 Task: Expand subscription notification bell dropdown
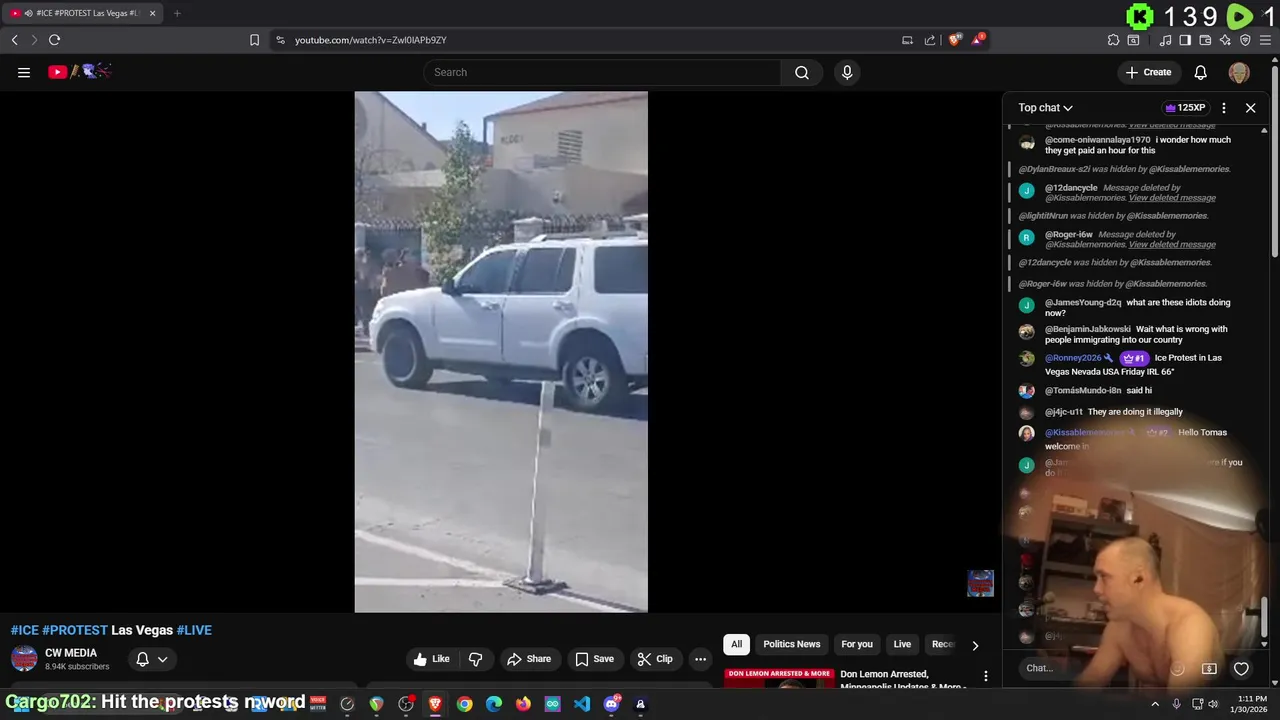[152, 659]
